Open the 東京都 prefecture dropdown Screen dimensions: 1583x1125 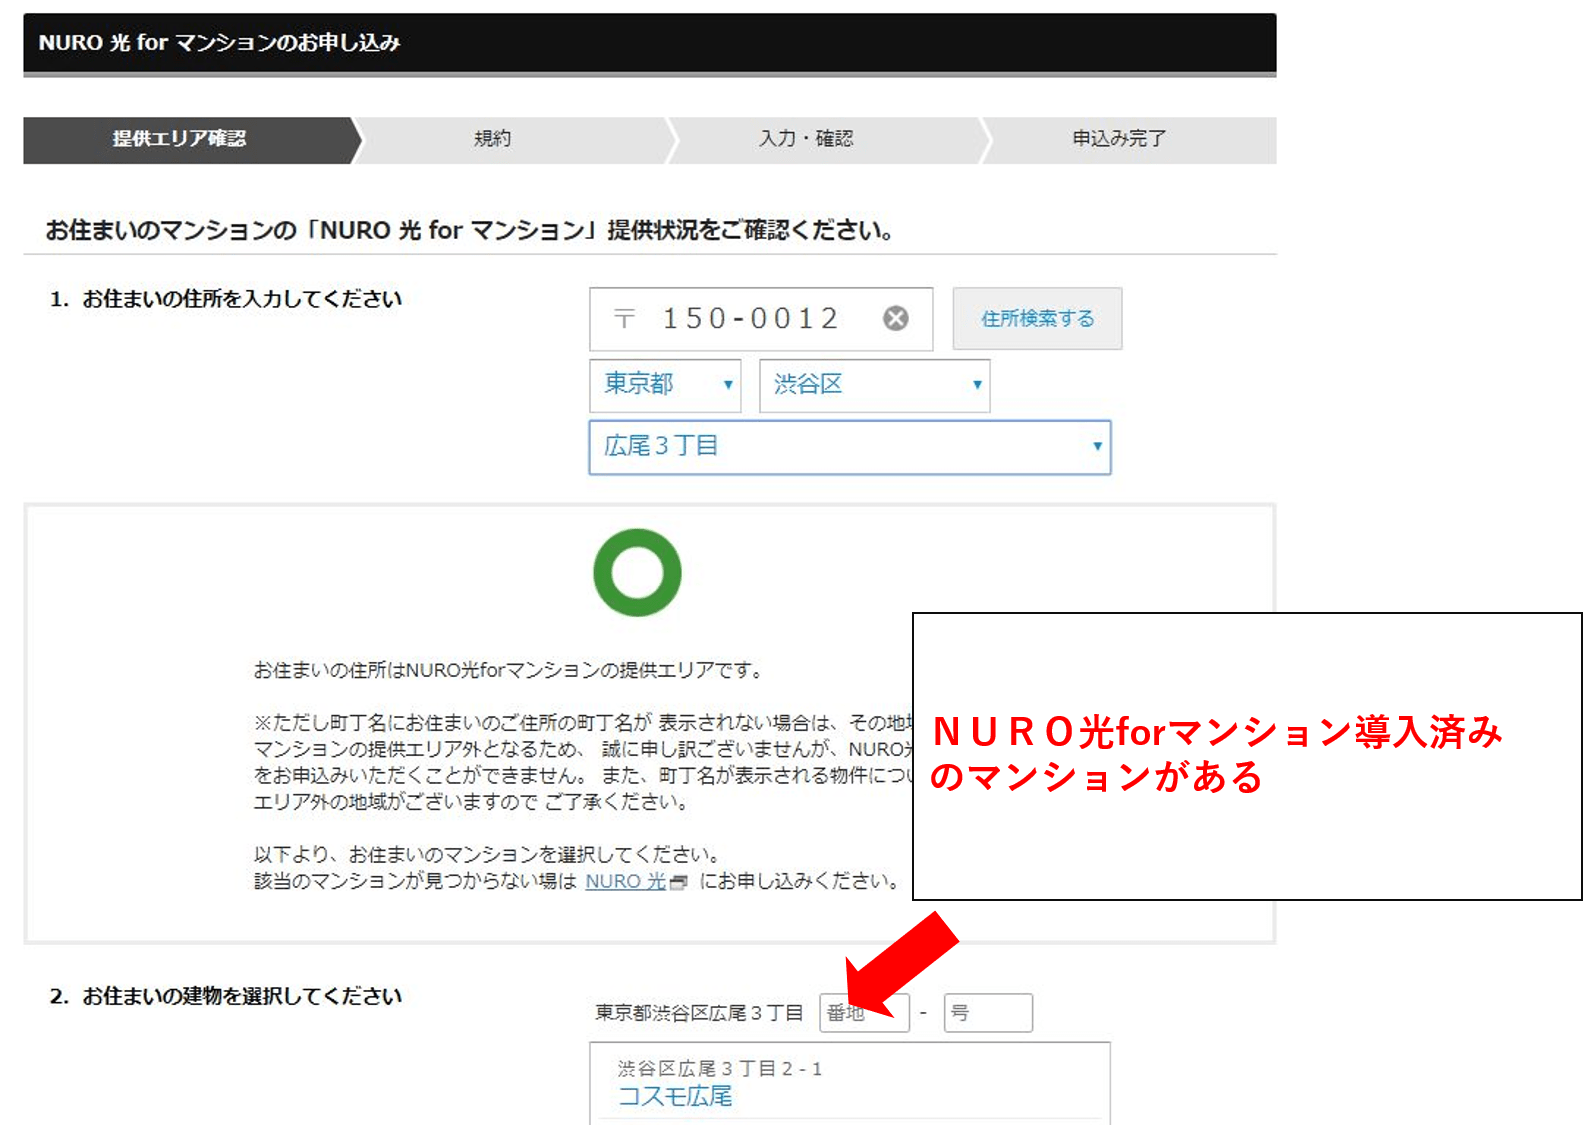[665, 385]
